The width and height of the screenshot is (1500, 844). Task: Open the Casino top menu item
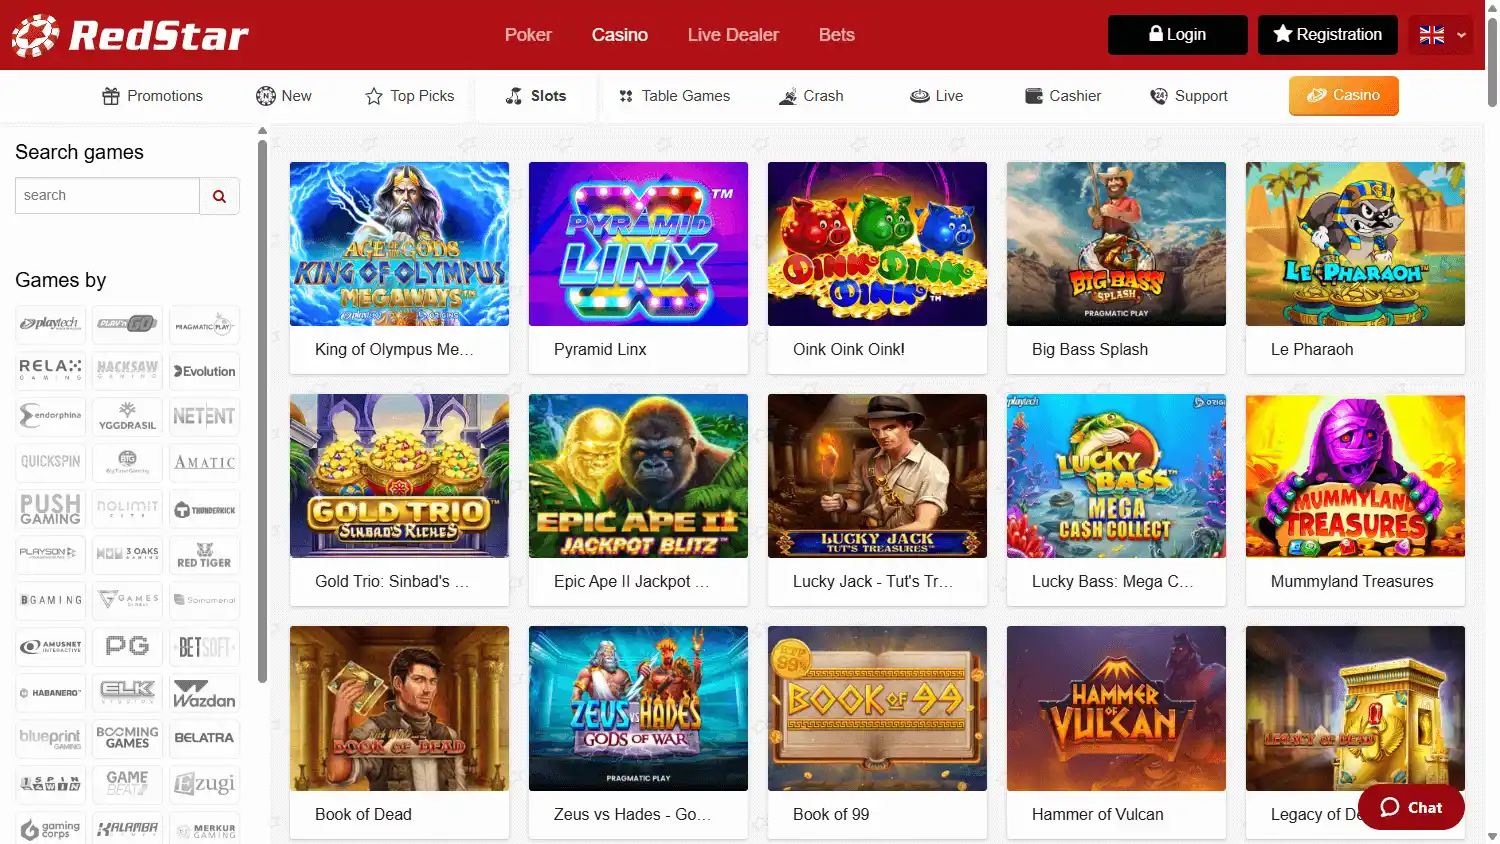(x=620, y=35)
